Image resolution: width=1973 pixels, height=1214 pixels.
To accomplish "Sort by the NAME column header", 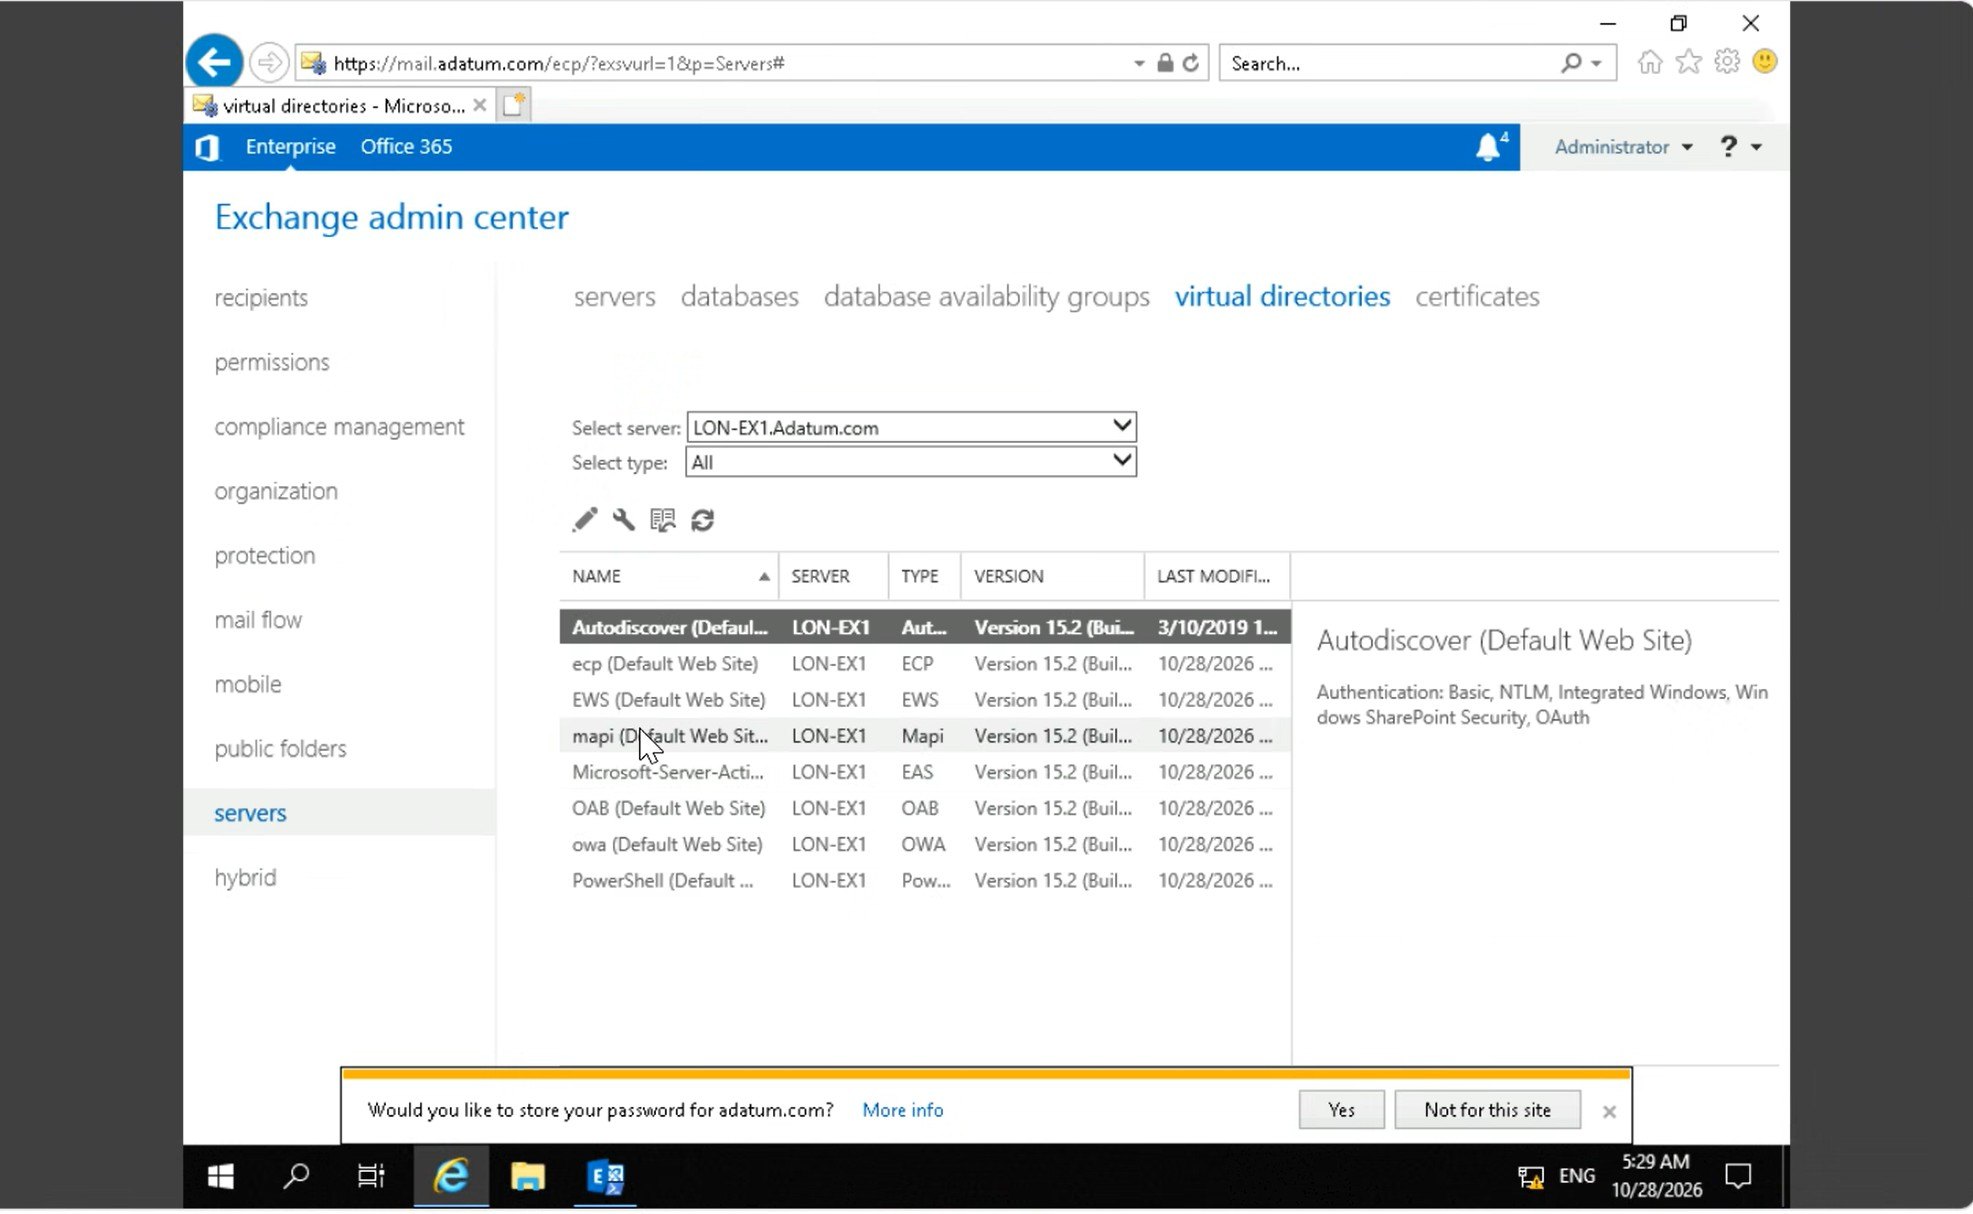I will click(669, 576).
